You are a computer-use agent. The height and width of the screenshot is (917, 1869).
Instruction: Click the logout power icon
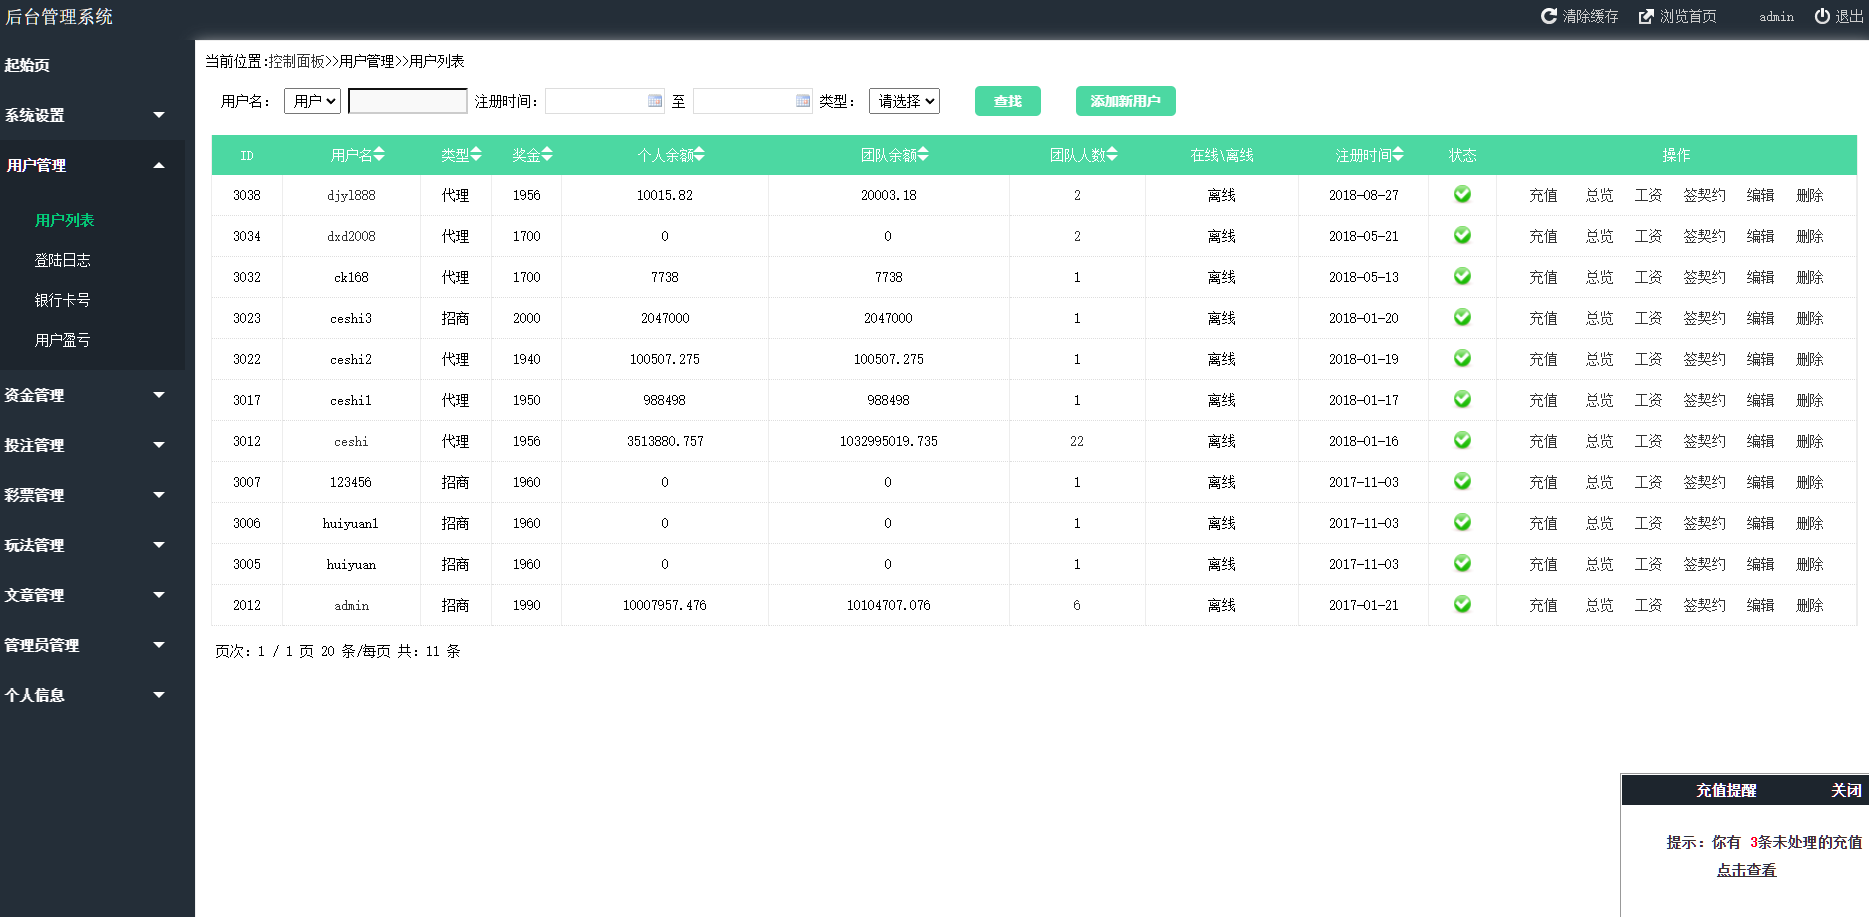[1822, 16]
